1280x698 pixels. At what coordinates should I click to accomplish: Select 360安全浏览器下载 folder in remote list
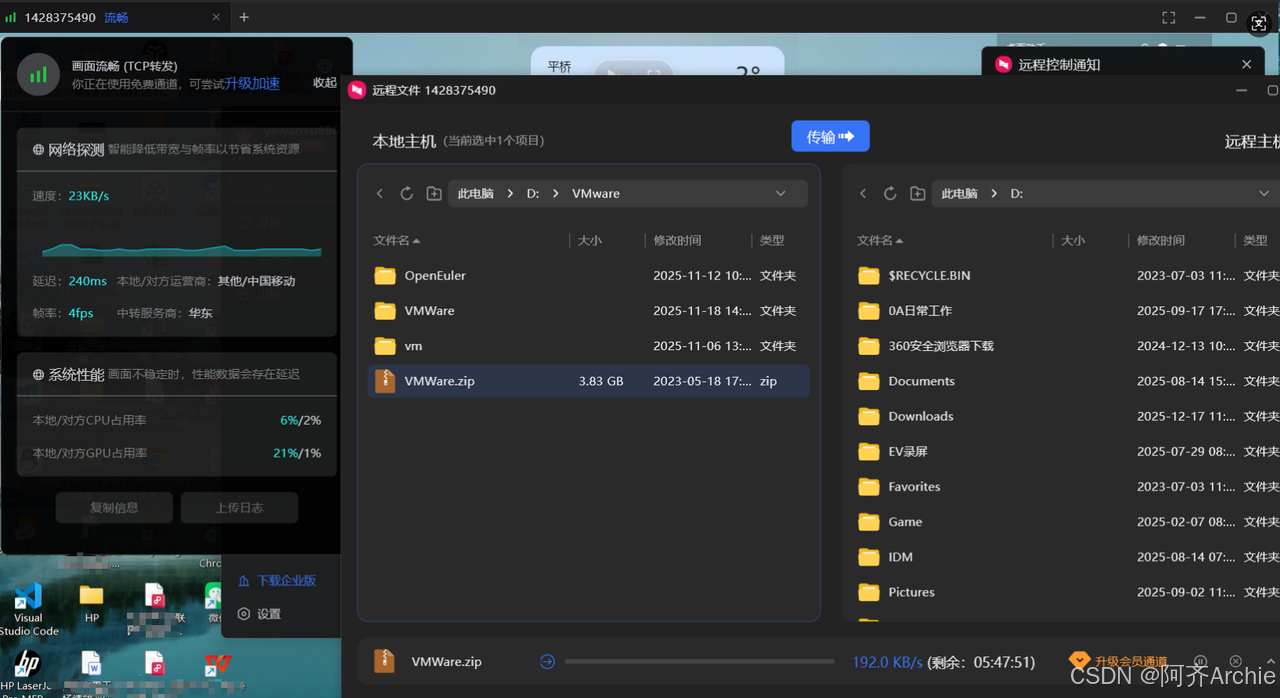click(1065, 346)
